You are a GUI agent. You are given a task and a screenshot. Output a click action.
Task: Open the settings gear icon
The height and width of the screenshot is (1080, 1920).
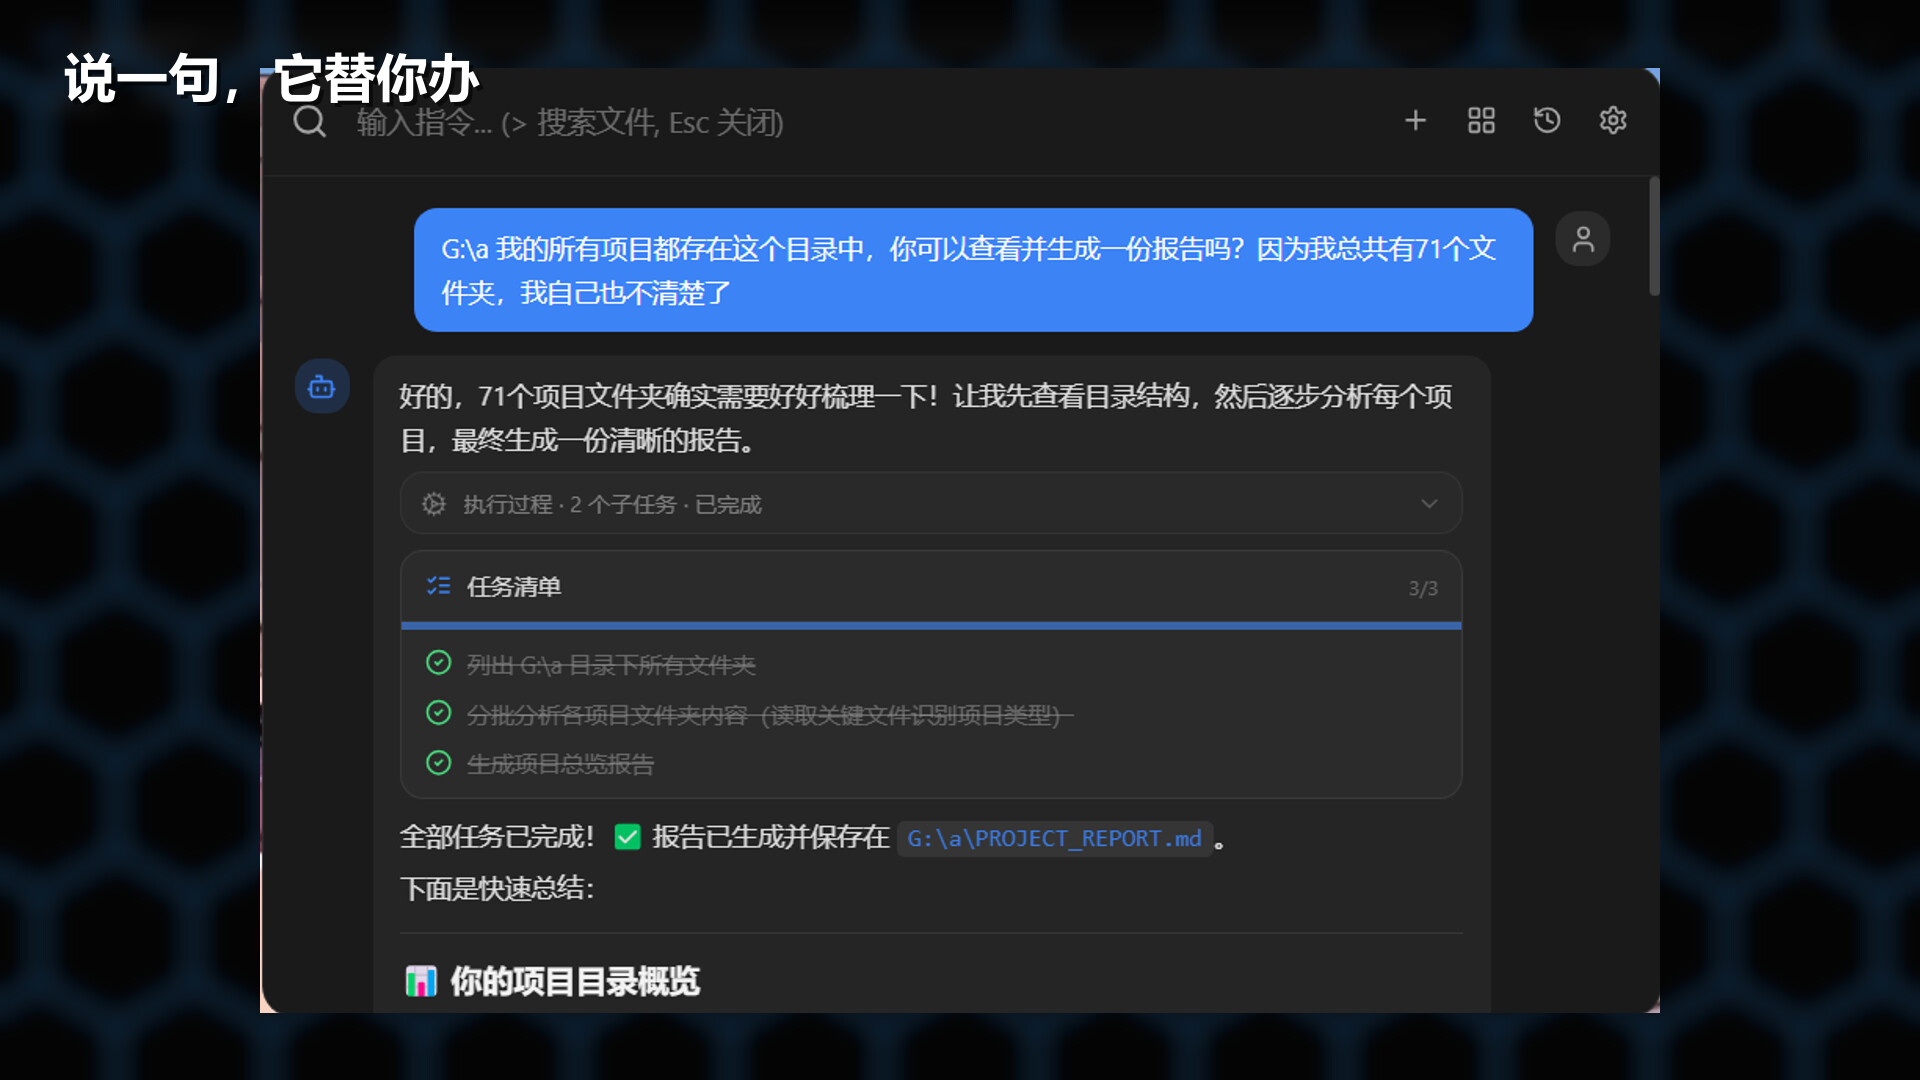(1613, 121)
